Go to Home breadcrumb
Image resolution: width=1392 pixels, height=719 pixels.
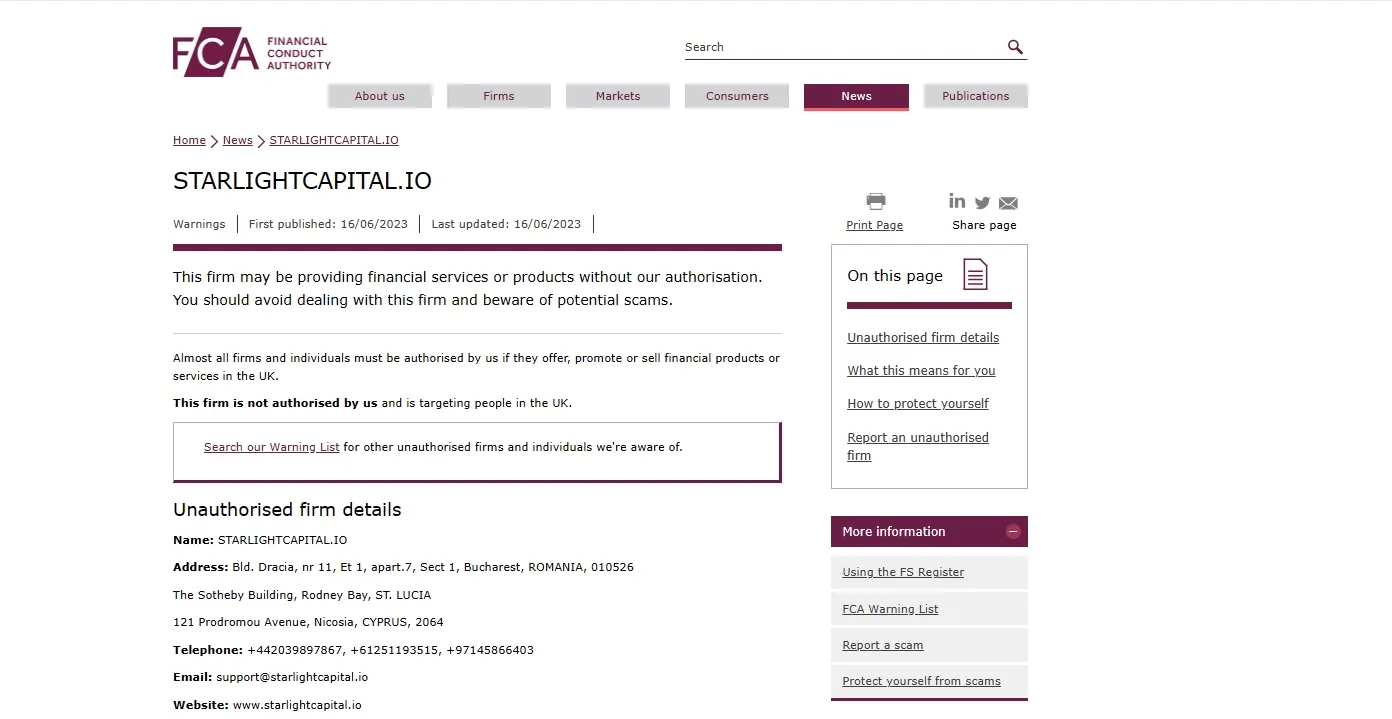point(189,140)
